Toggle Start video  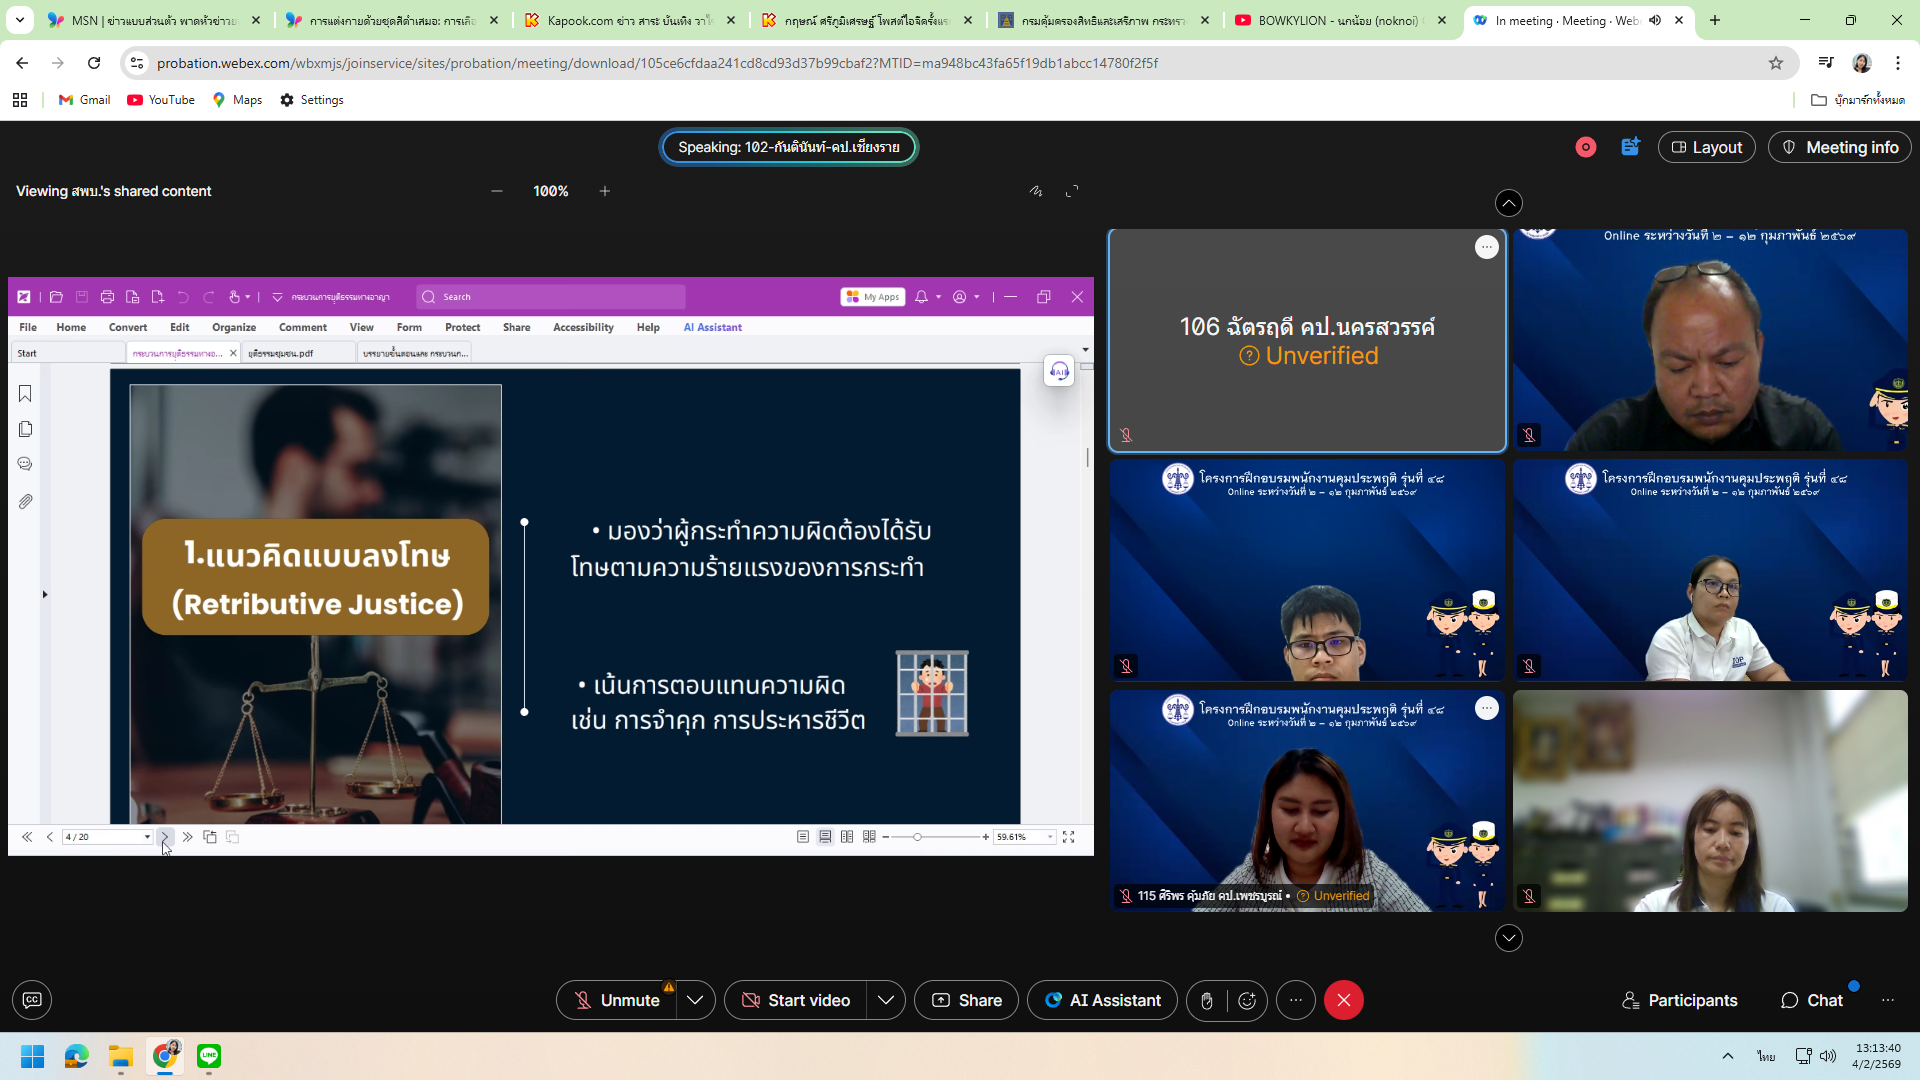(796, 1000)
